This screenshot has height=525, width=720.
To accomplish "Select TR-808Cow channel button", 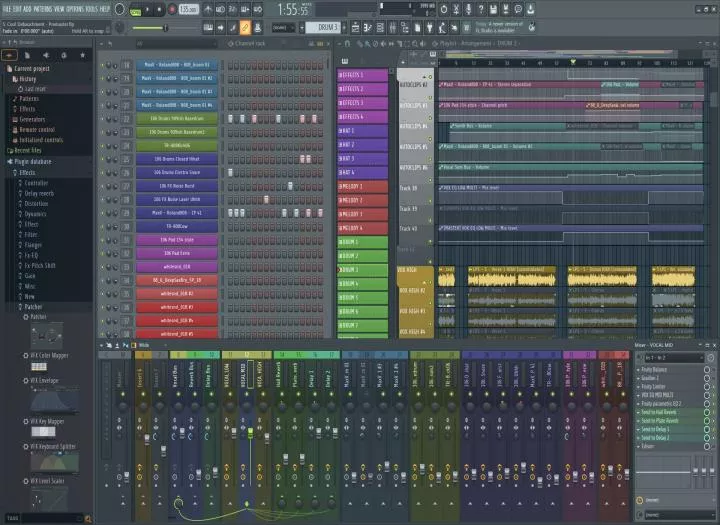I will click(x=177, y=226).
